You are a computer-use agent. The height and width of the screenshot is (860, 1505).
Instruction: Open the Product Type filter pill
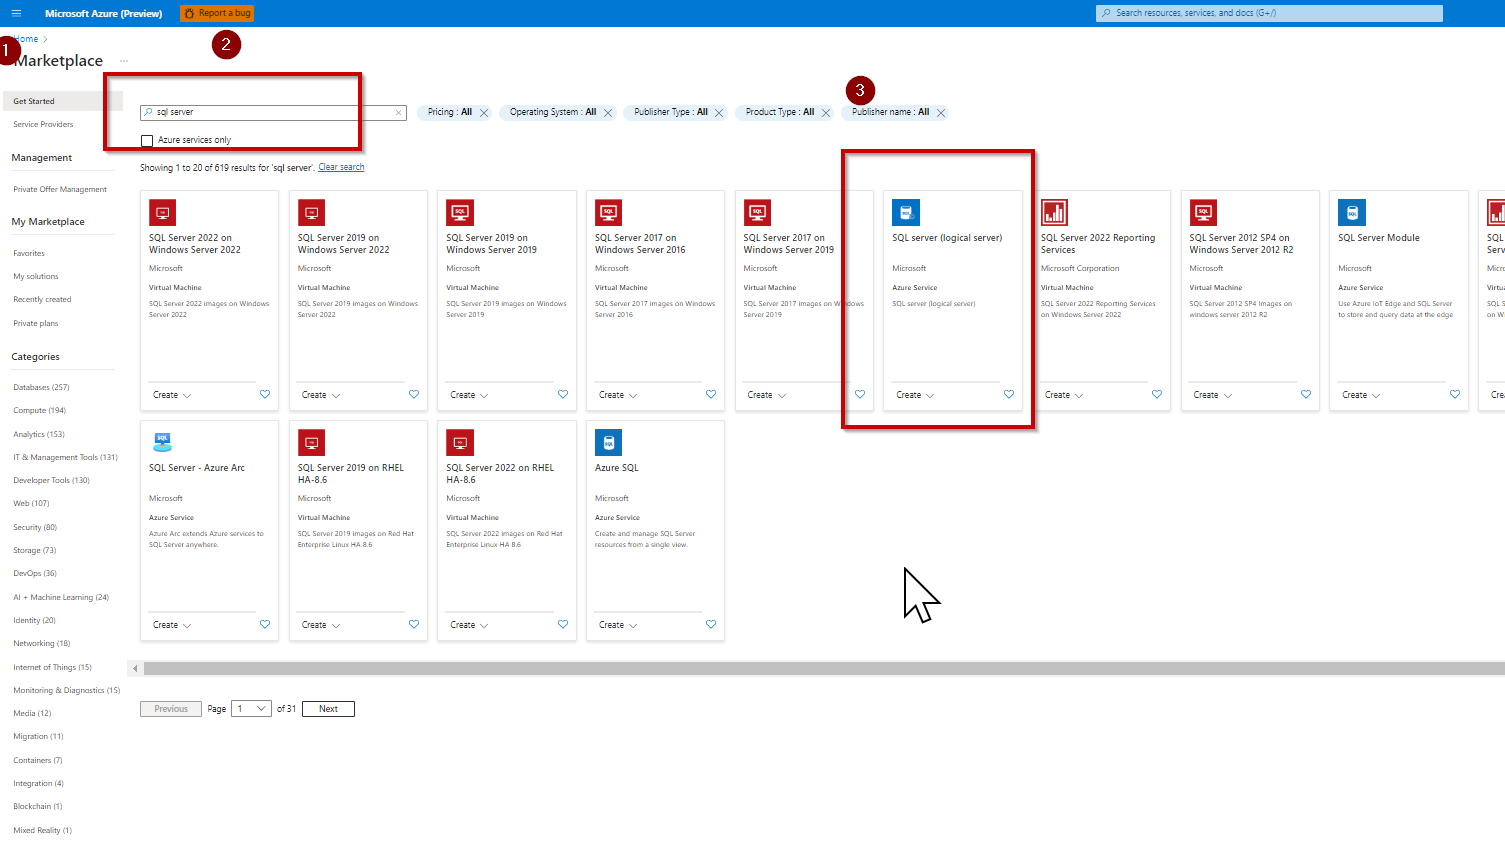(780, 112)
